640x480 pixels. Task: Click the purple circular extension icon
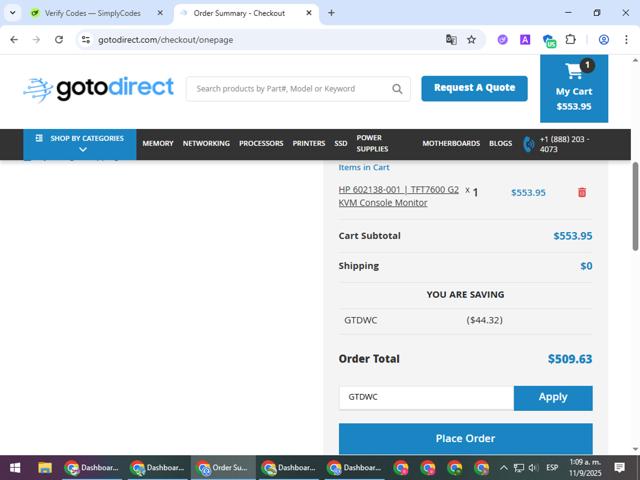click(x=502, y=40)
